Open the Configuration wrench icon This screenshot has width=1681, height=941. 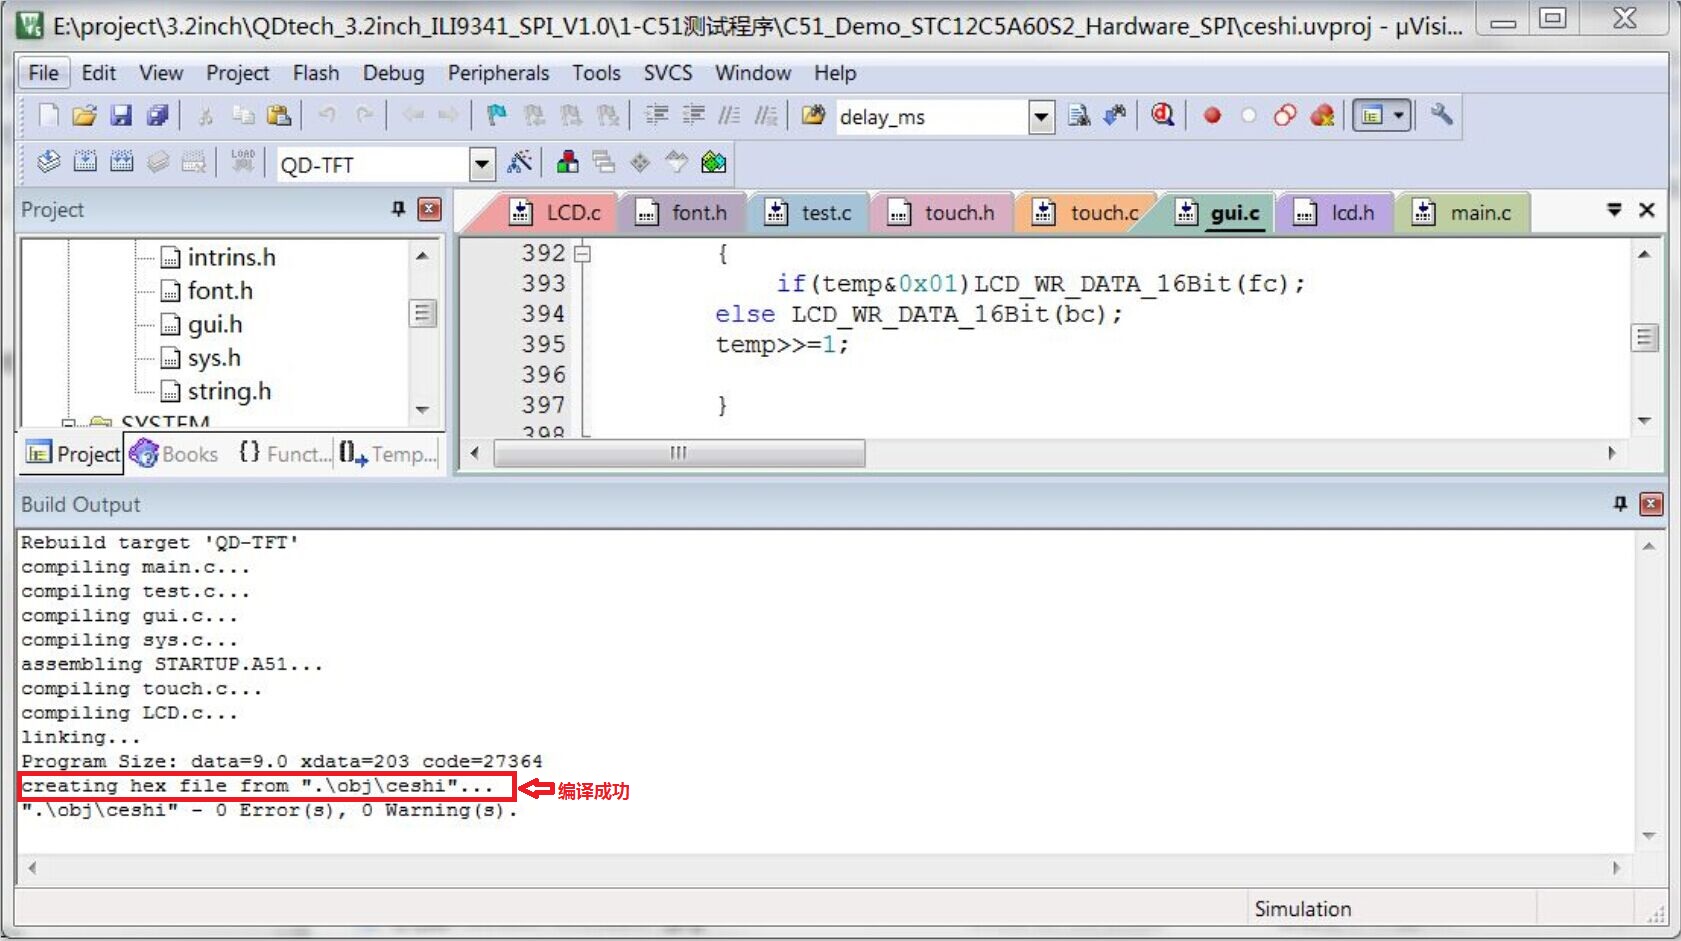(x=1441, y=116)
